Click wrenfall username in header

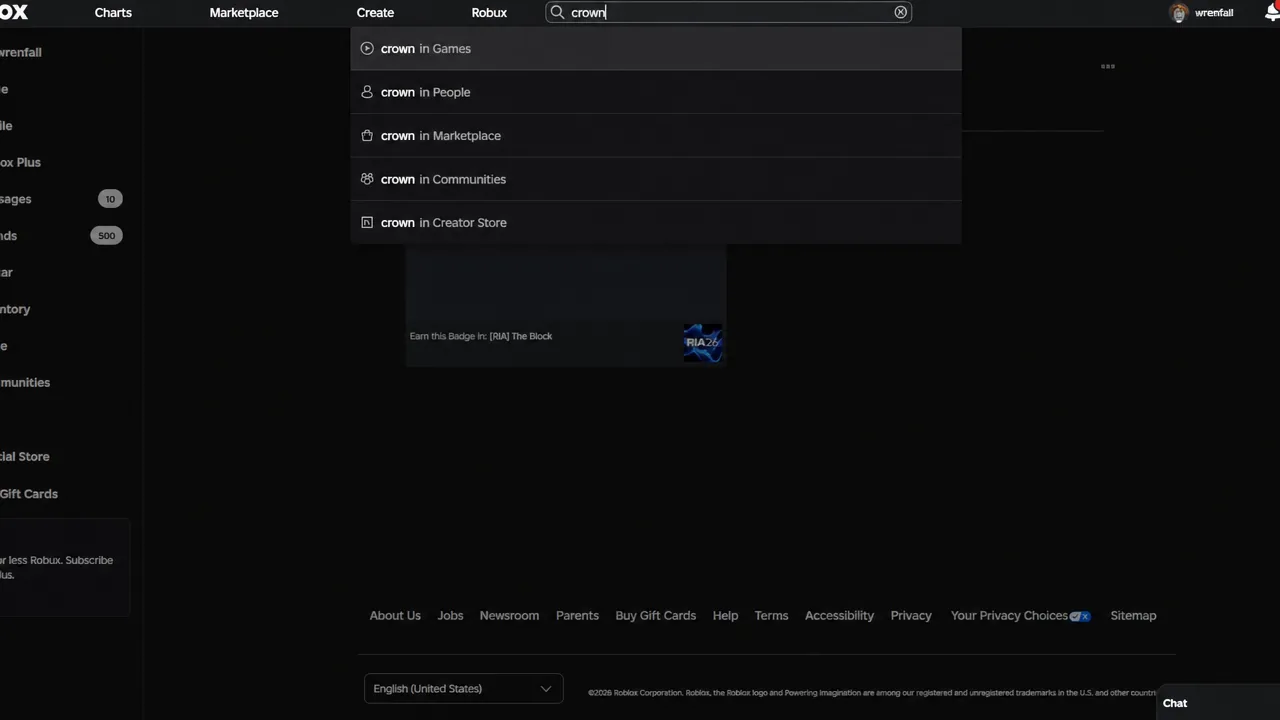click(x=1214, y=13)
